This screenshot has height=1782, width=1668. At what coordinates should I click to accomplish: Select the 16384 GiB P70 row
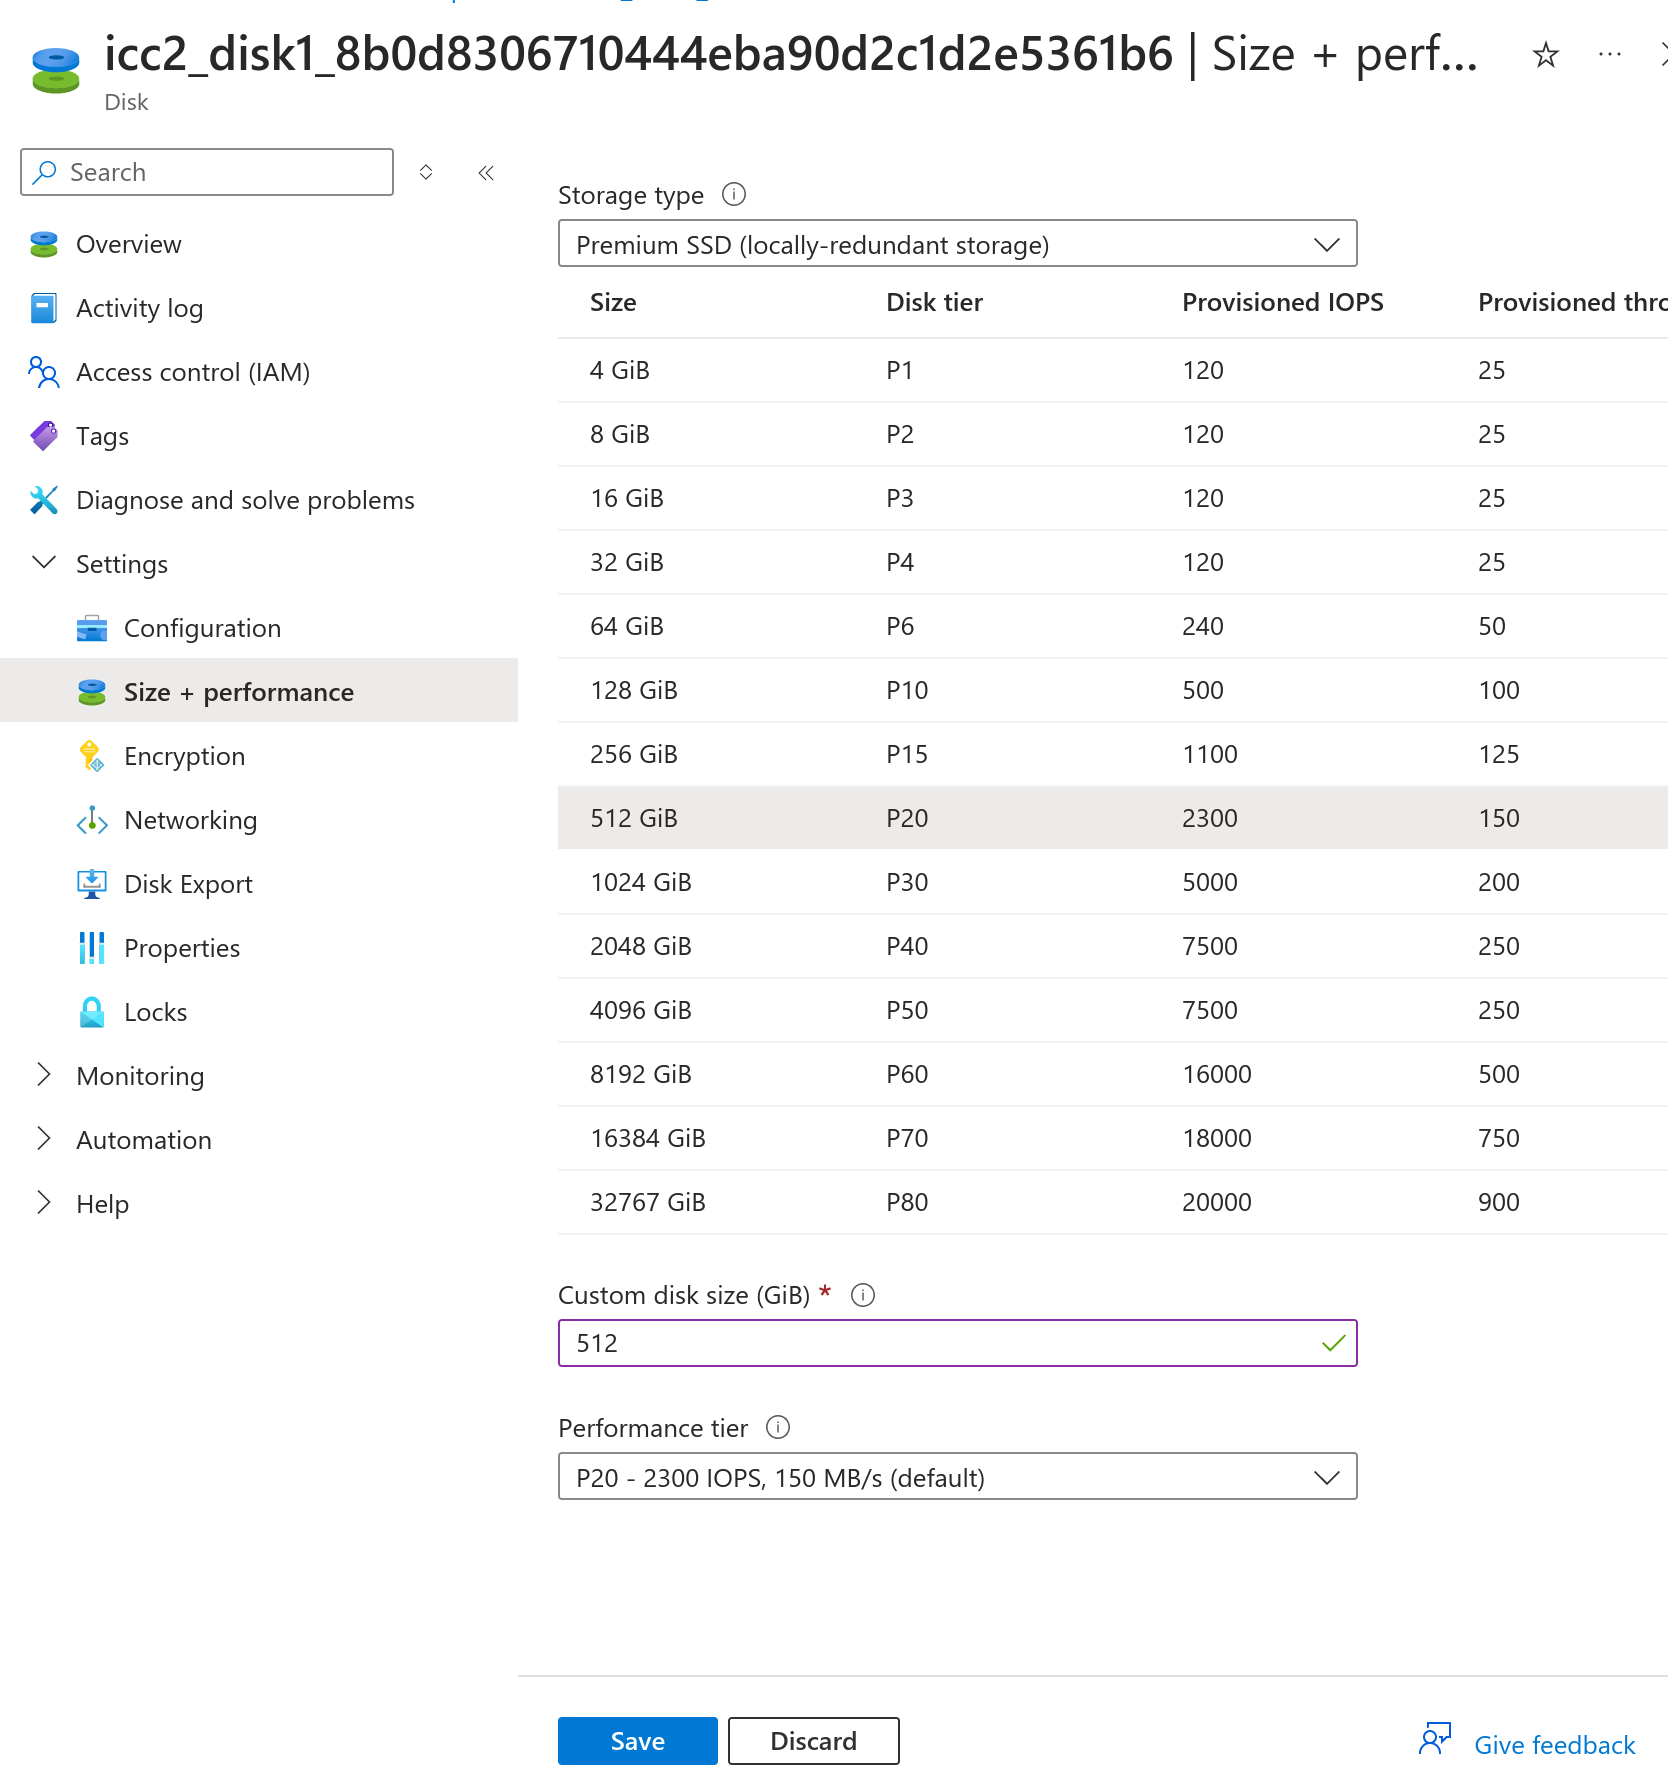click(x=1113, y=1138)
